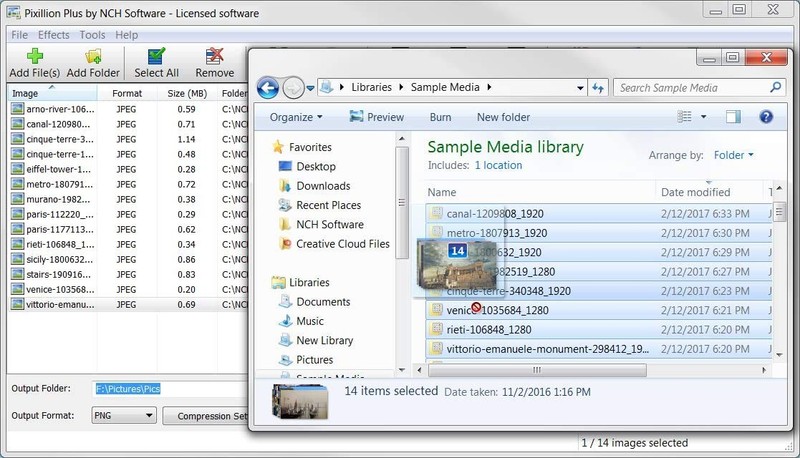Click the search magnifier in Sample Media search
Image resolution: width=800 pixels, height=458 pixels.
pyautogui.click(x=775, y=88)
